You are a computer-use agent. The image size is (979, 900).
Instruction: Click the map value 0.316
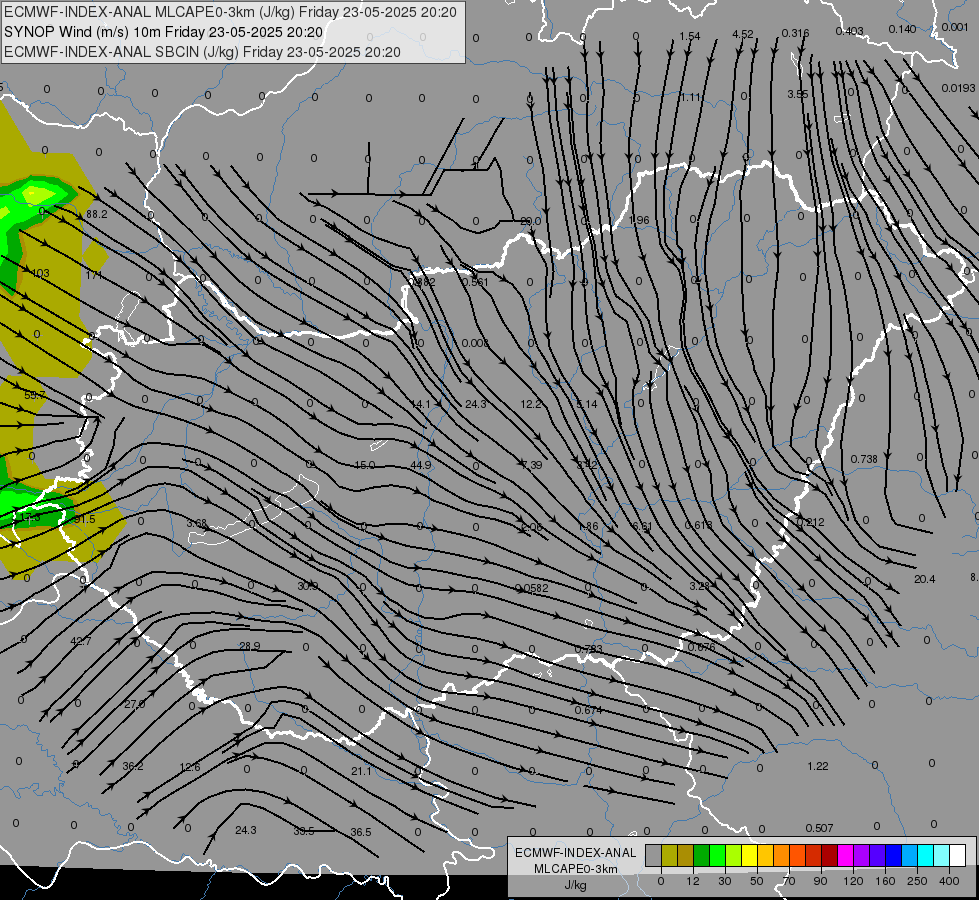(795, 33)
